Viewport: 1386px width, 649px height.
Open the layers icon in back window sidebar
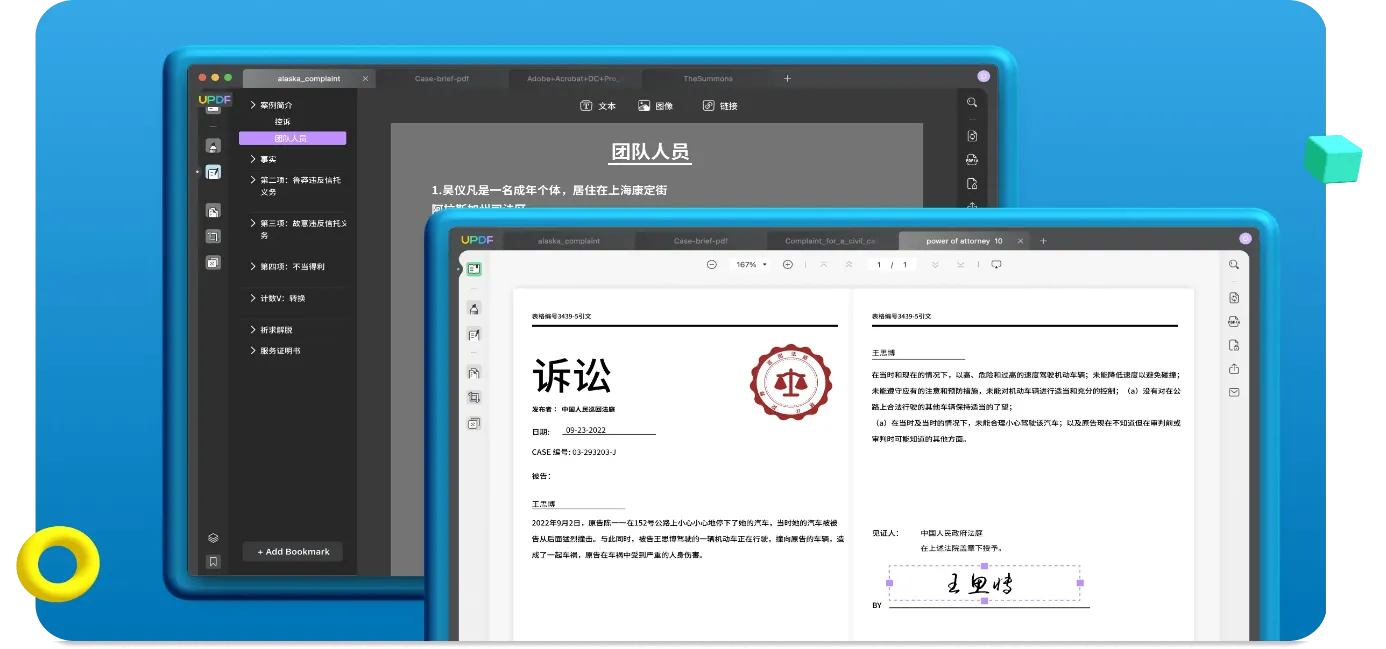[213, 538]
